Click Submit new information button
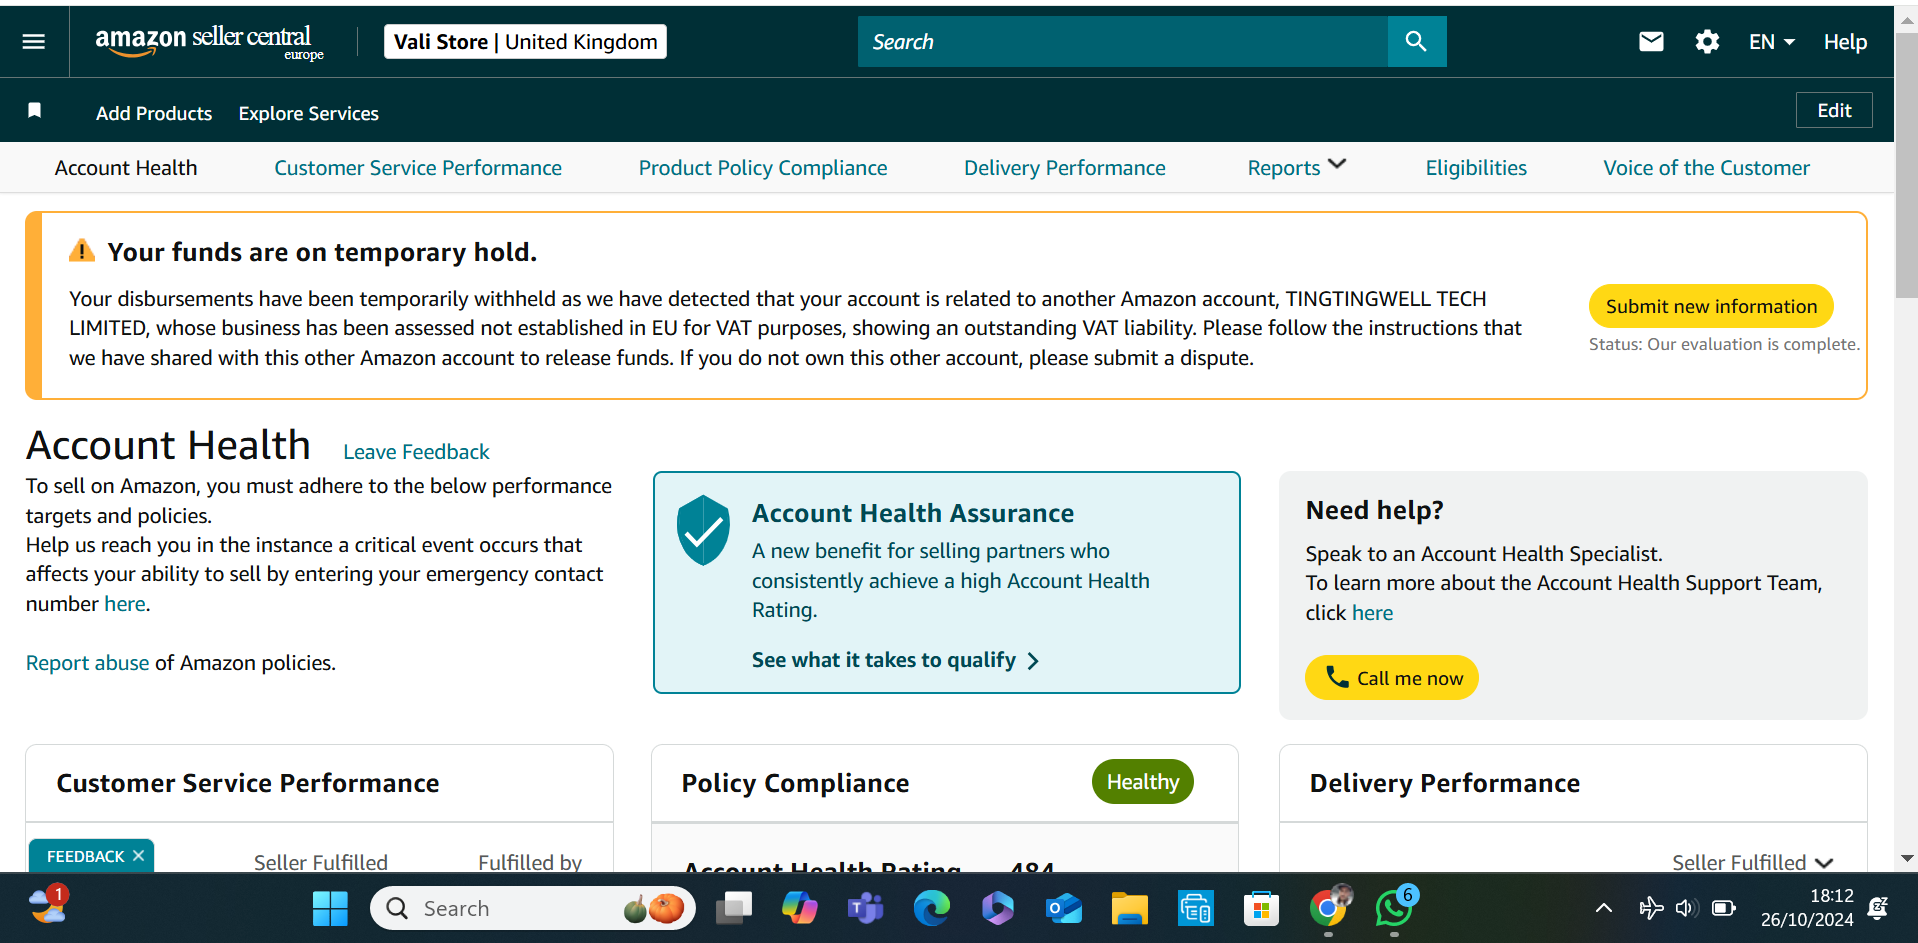1918x943 pixels. 1711,306
